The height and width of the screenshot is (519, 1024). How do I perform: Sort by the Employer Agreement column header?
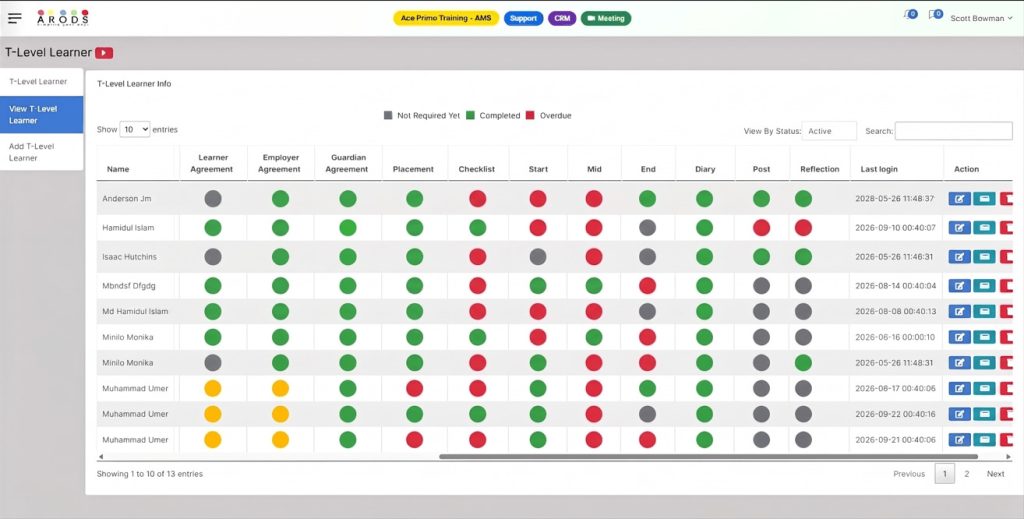280,163
